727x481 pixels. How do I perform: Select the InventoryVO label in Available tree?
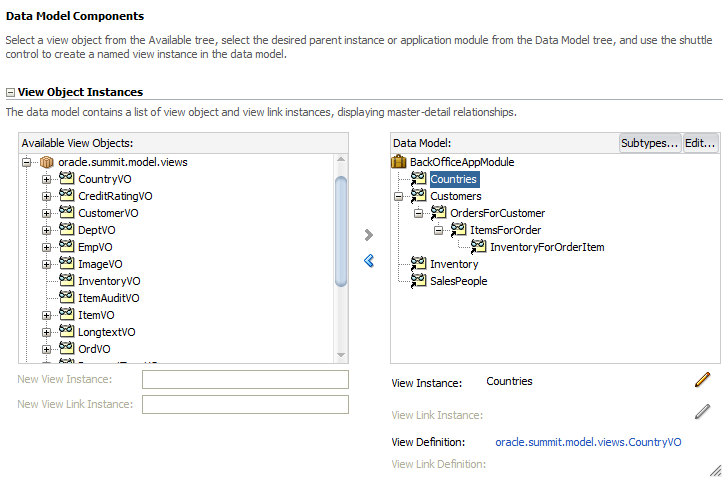pos(109,281)
